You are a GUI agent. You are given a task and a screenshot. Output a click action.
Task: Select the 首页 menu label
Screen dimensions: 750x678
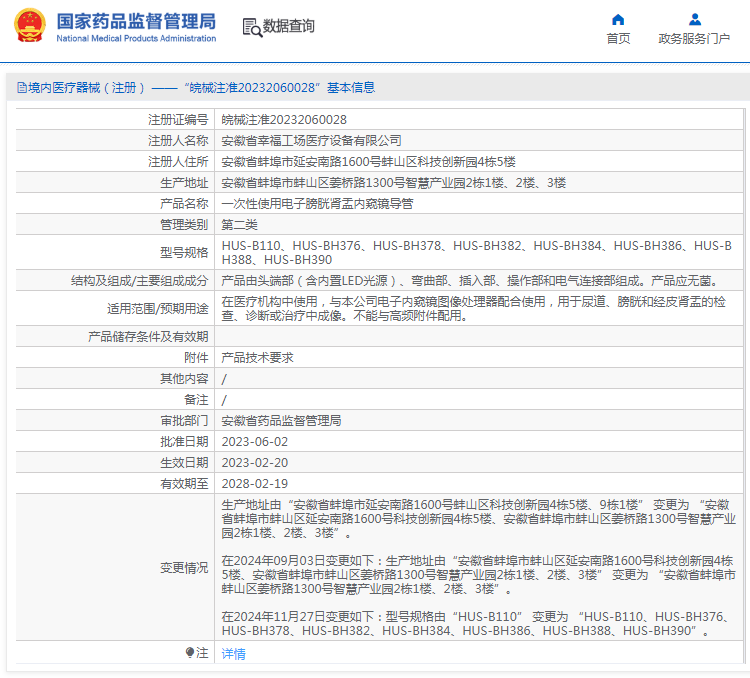618,39
